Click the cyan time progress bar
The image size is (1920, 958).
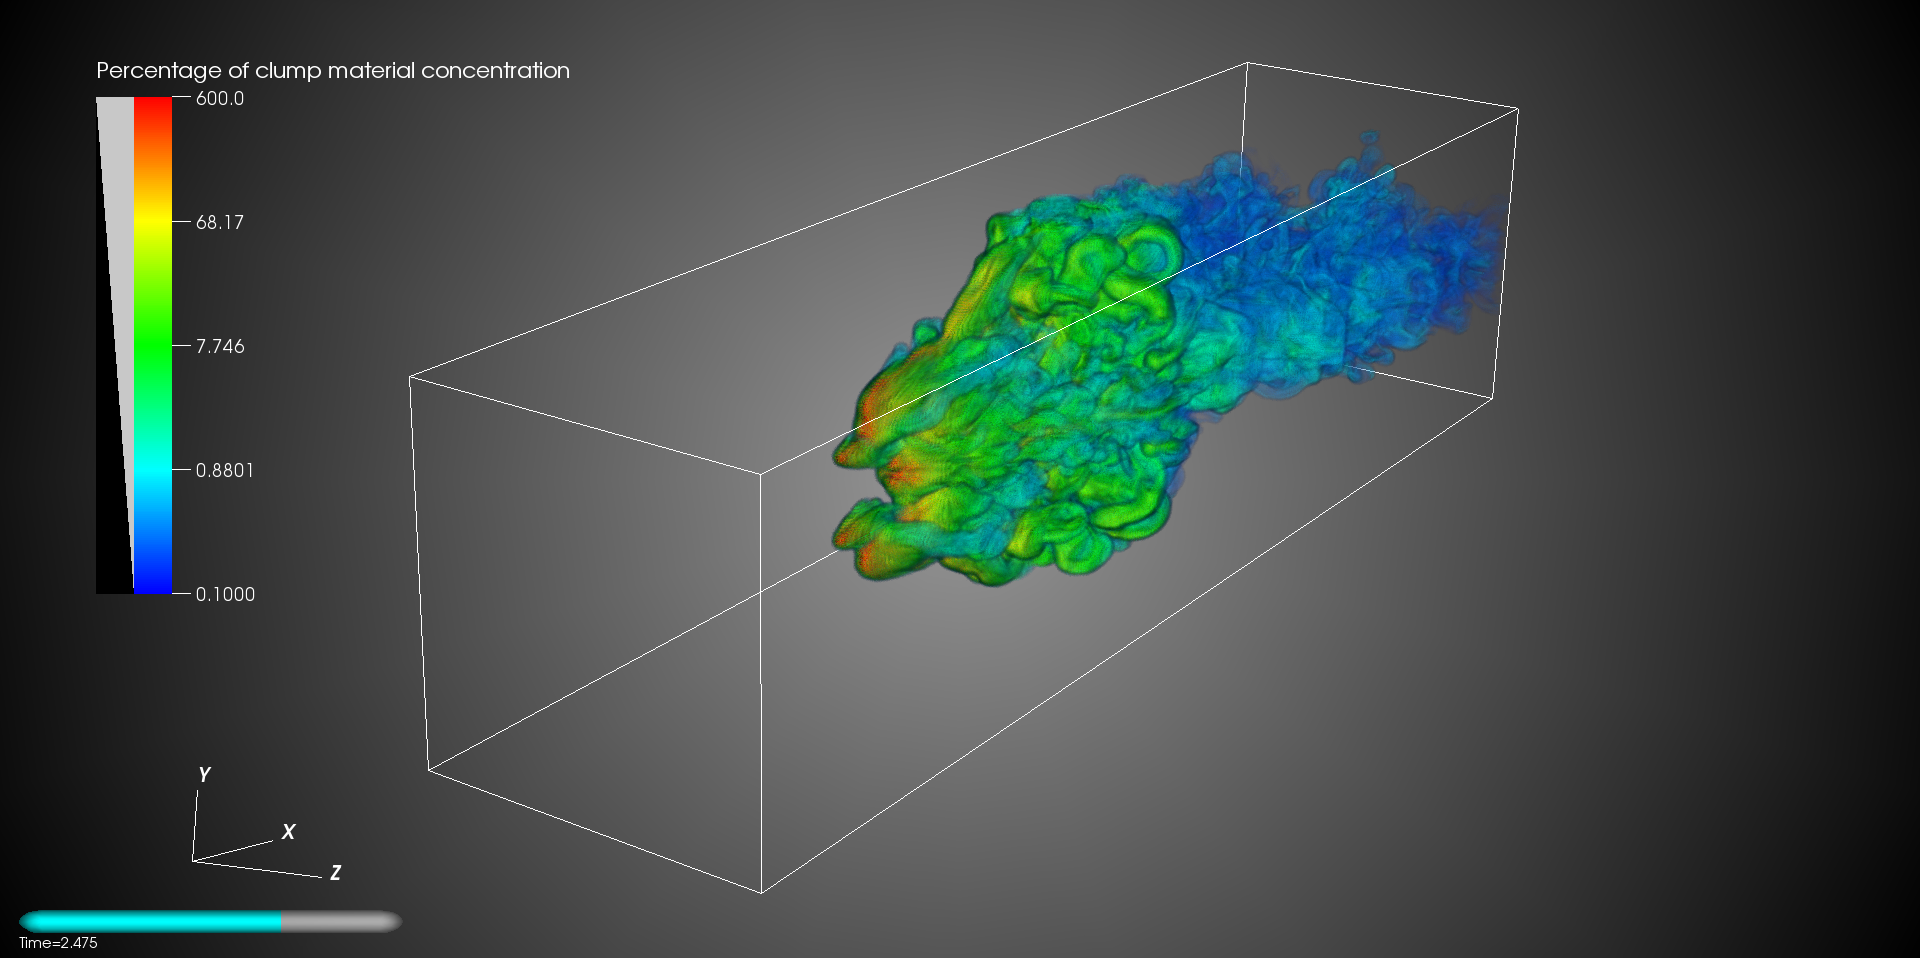click(210, 921)
